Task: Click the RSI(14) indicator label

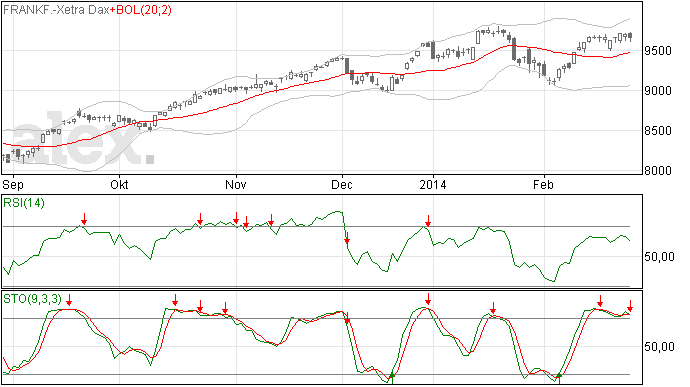Action: coord(24,203)
